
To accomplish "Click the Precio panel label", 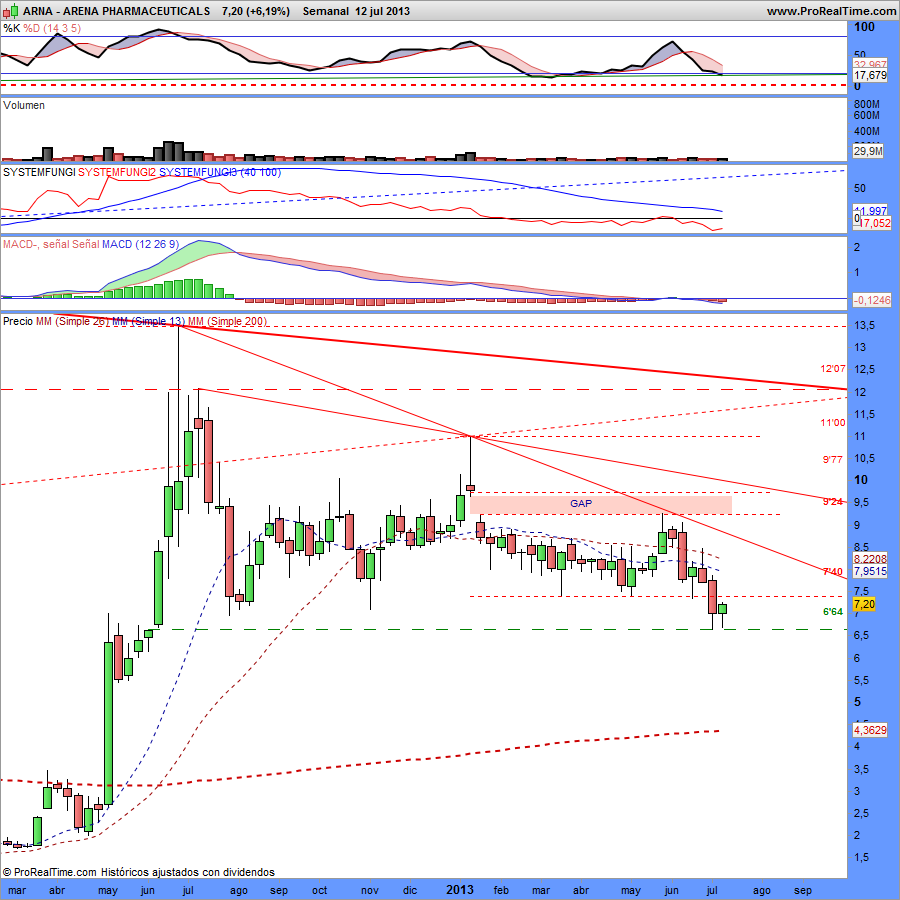I will click(x=18, y=321).
